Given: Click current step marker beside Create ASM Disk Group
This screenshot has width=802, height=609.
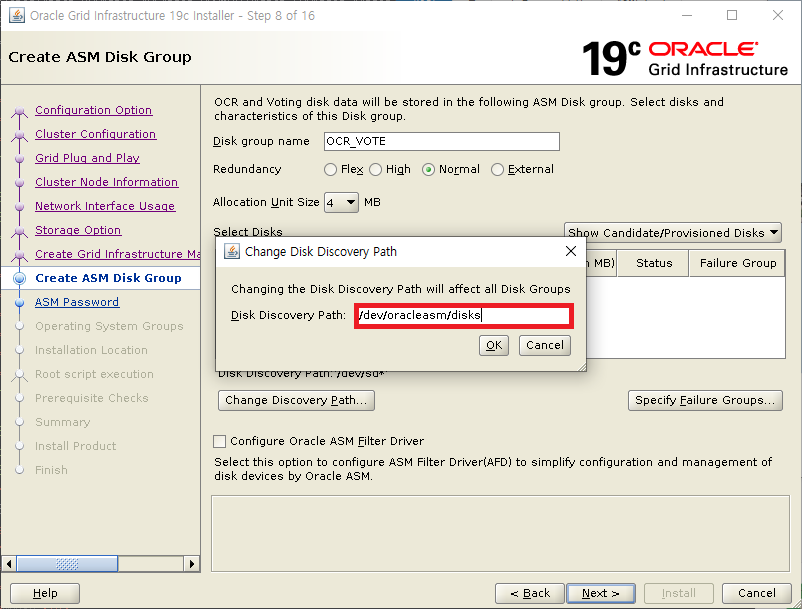Looking at the screenshot, I should point(19,279).
